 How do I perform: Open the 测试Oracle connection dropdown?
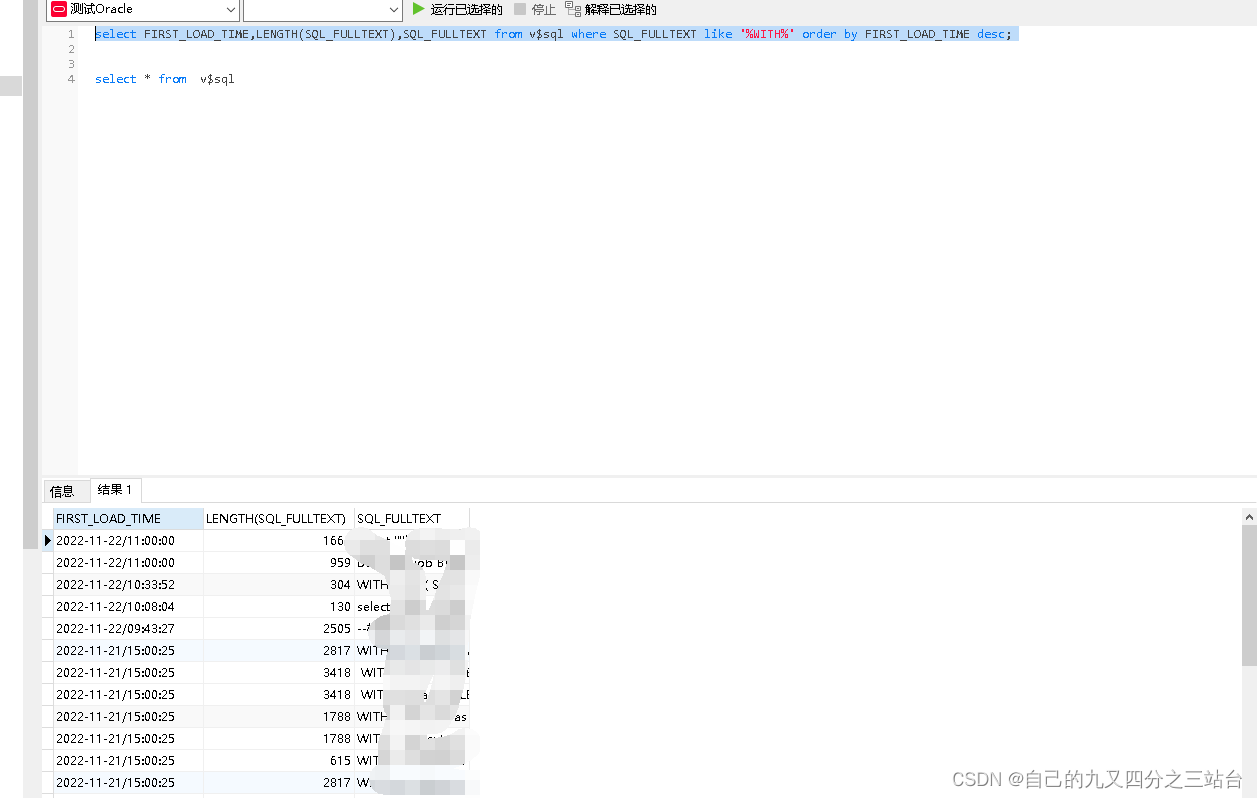230,9
